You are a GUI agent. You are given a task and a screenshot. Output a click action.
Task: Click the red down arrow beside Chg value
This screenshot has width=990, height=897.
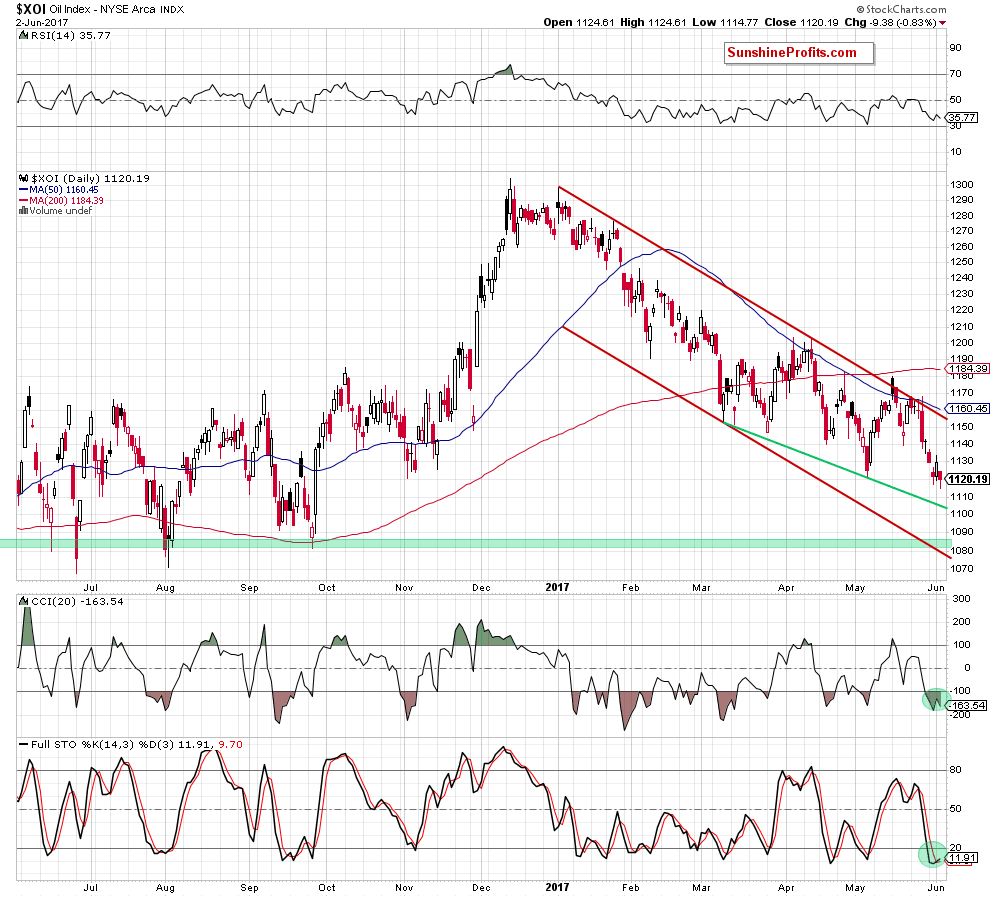point(943,23)
